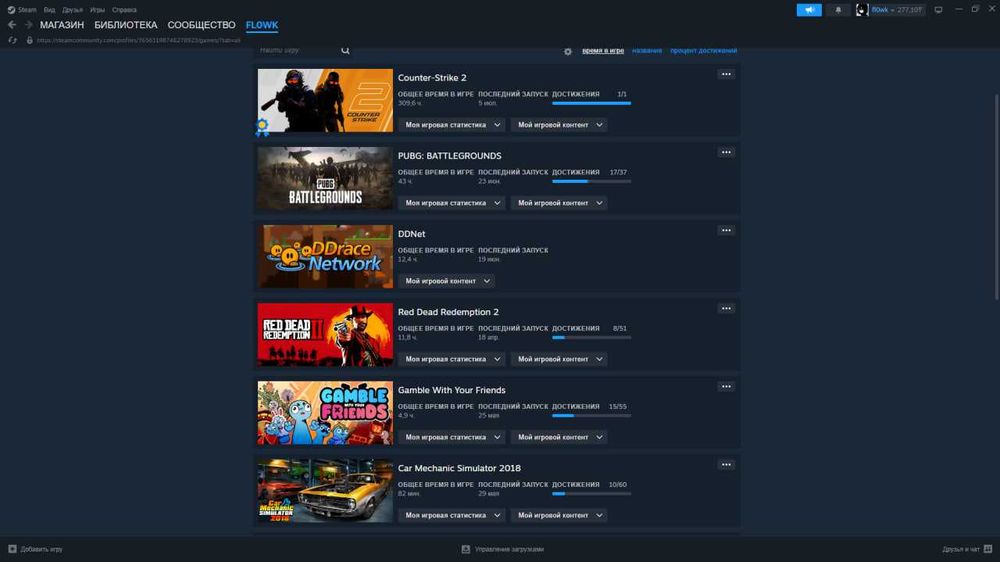Expand Red Dead Redemption 2 game content dropdown

(559, 359)
